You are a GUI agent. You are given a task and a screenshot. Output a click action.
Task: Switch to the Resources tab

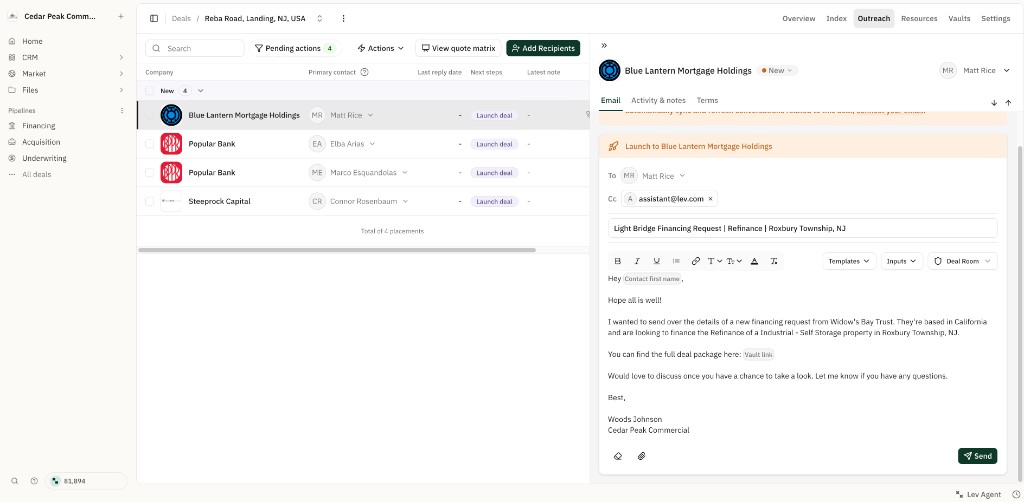click(919, 18)
